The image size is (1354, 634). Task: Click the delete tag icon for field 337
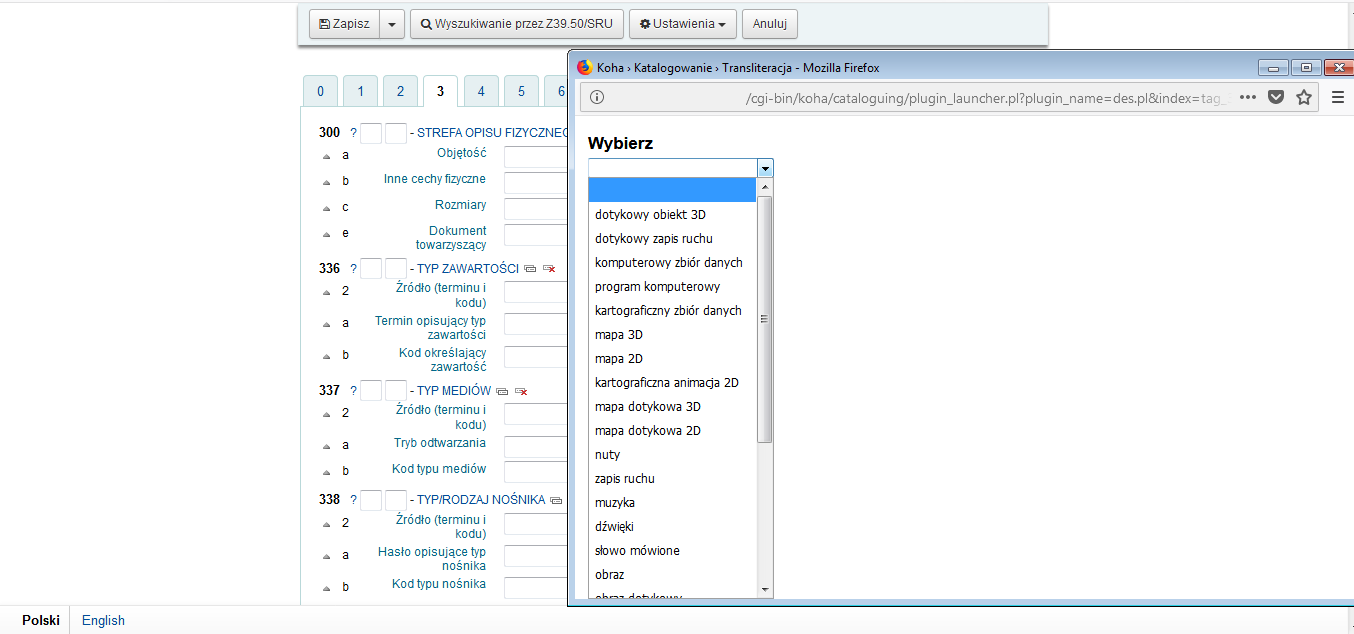point(521,391)
